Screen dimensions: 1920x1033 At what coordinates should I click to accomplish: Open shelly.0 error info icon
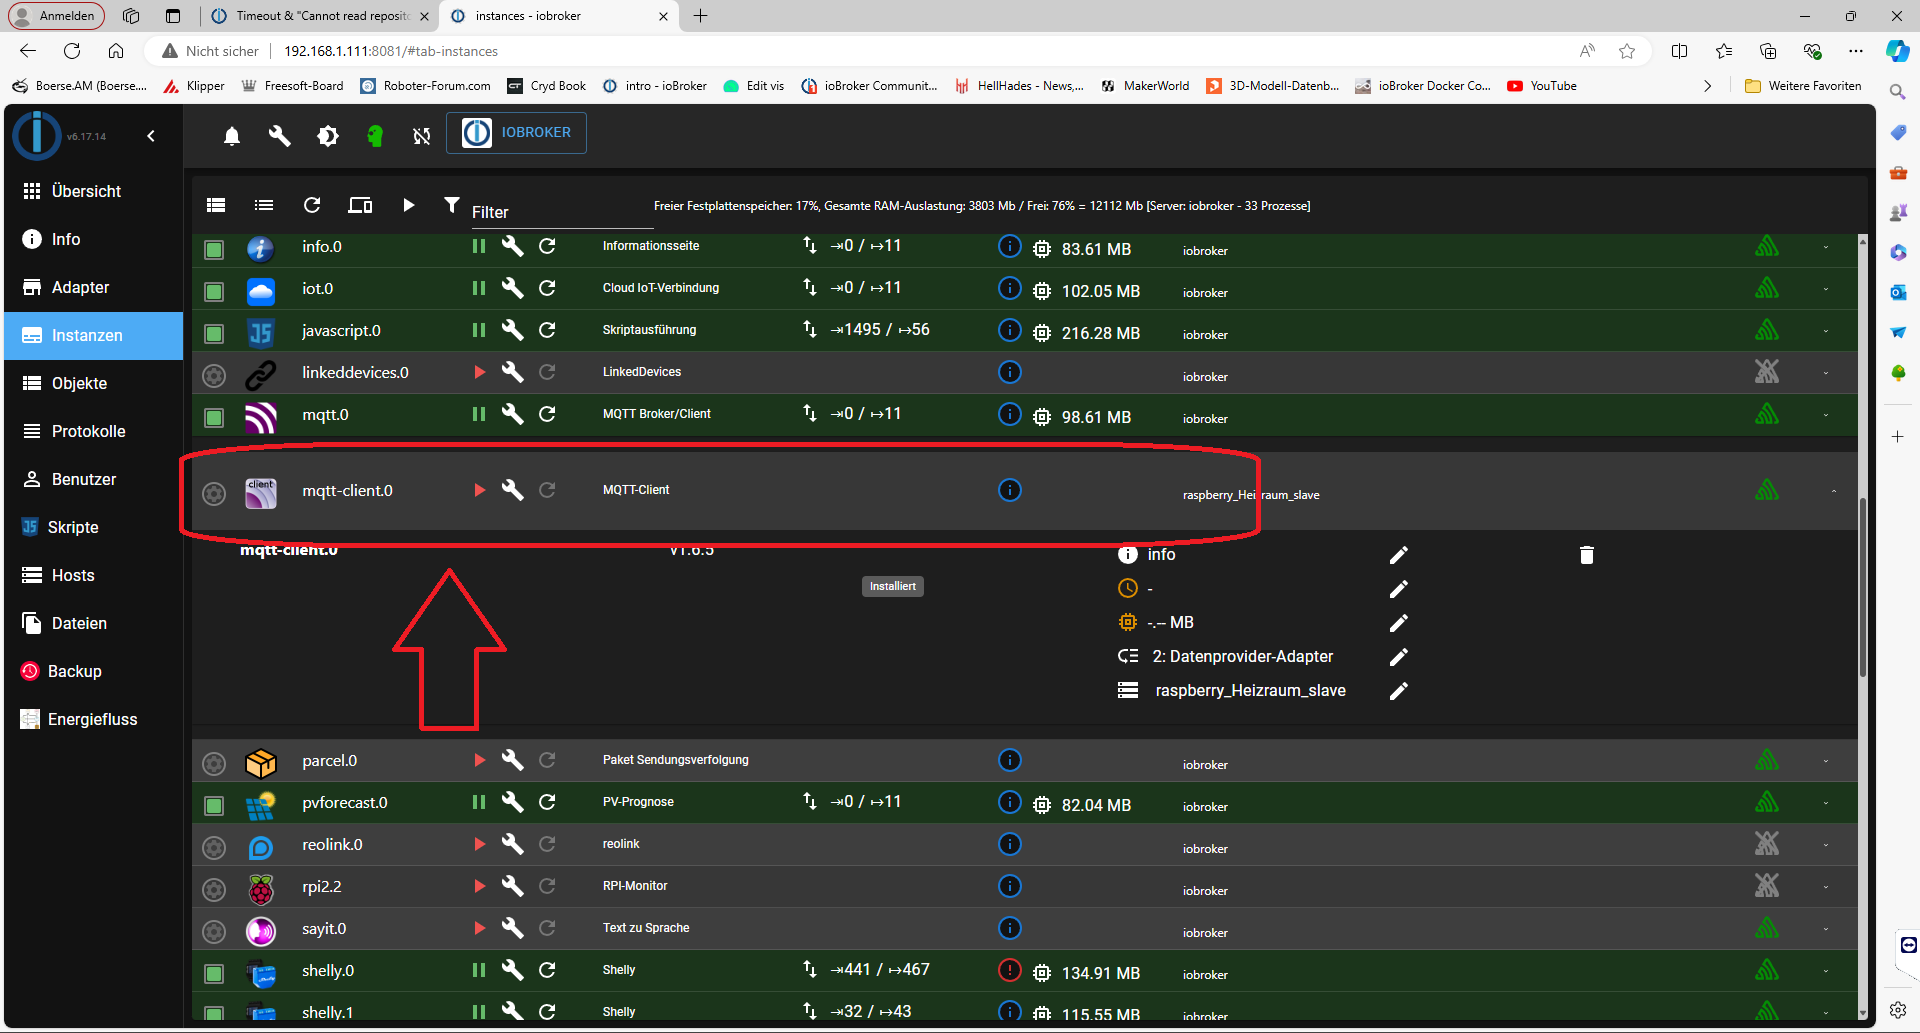[1010, 970]
